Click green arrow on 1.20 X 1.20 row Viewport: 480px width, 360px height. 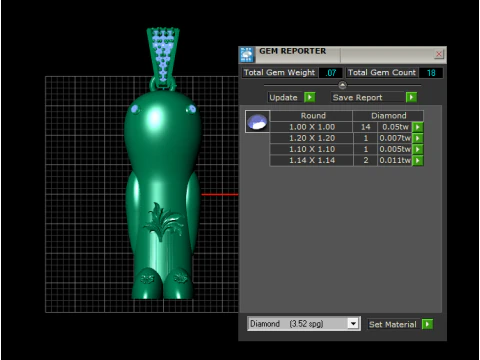tap(418, 138)
